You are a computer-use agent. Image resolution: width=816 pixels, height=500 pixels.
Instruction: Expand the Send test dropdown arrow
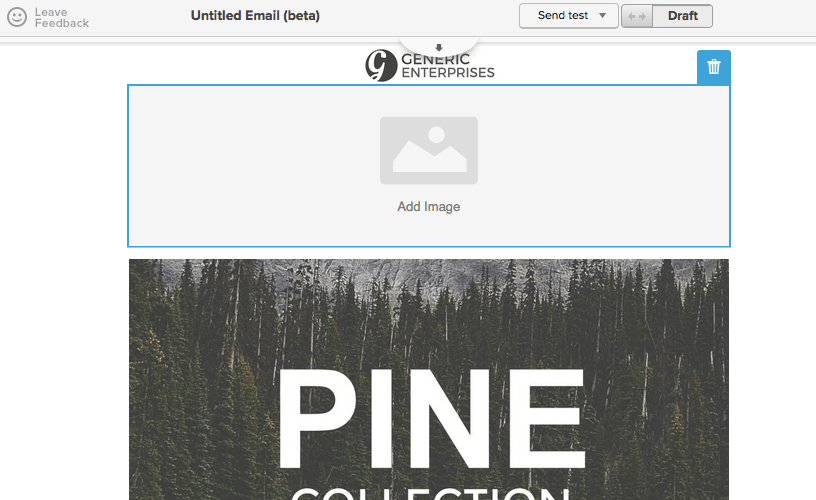602,16
